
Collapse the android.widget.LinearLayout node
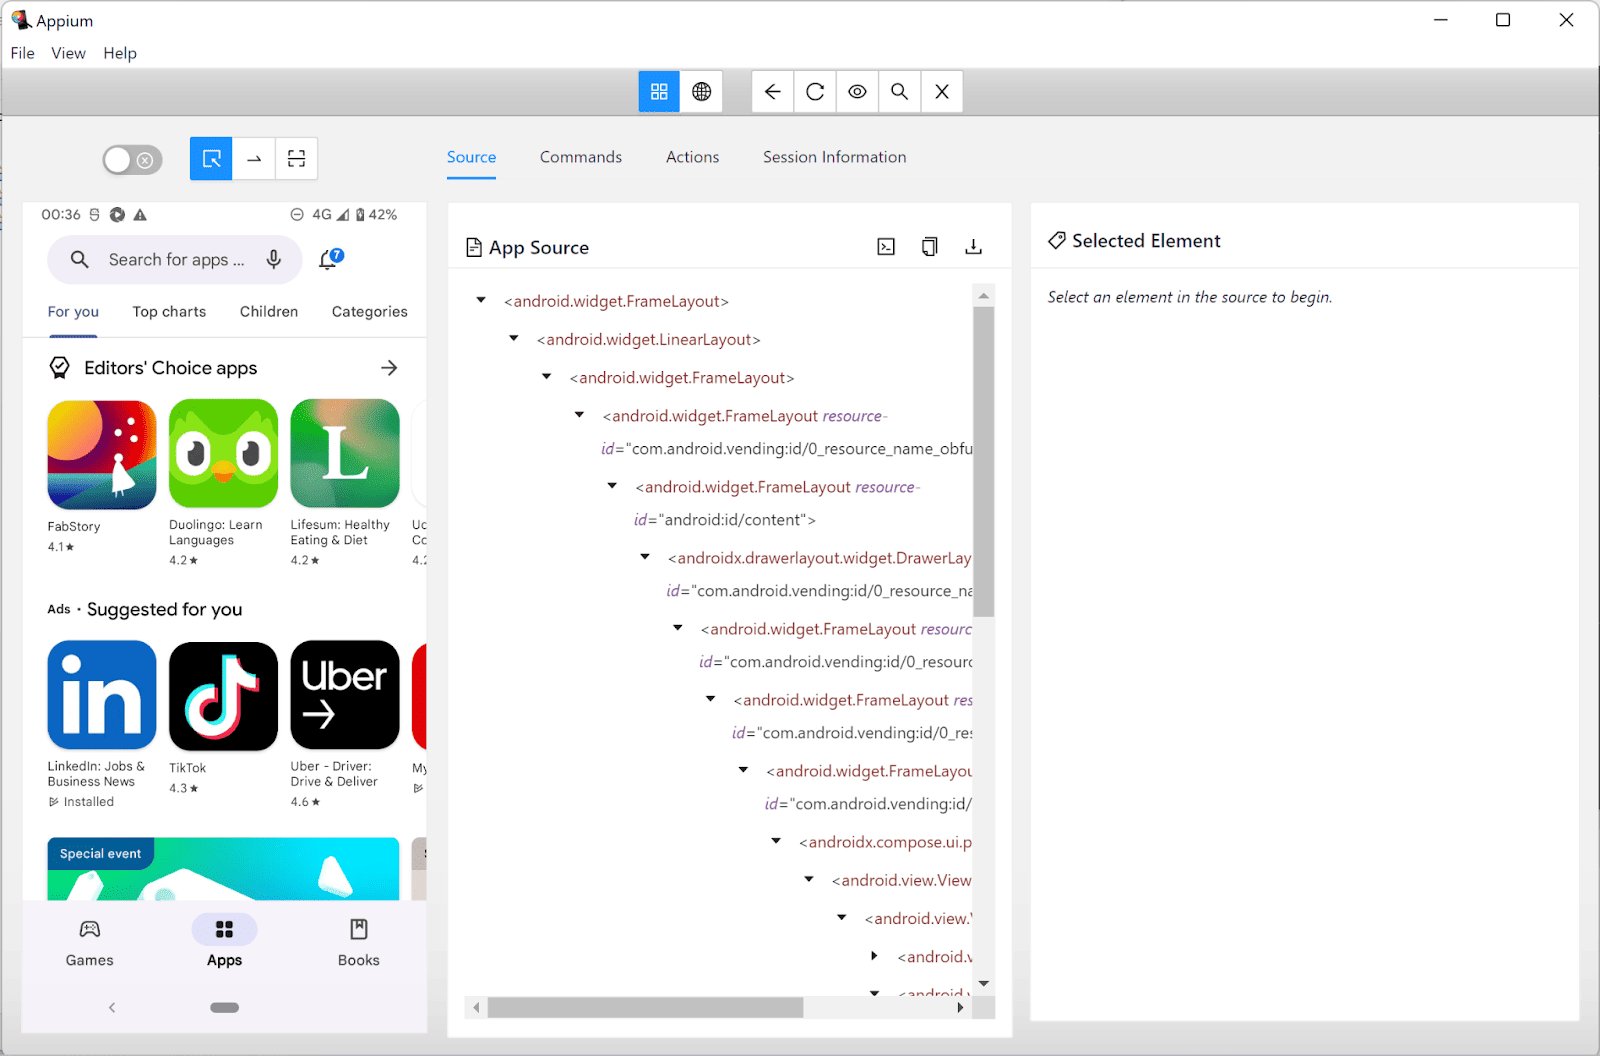(x=514, y=338)
